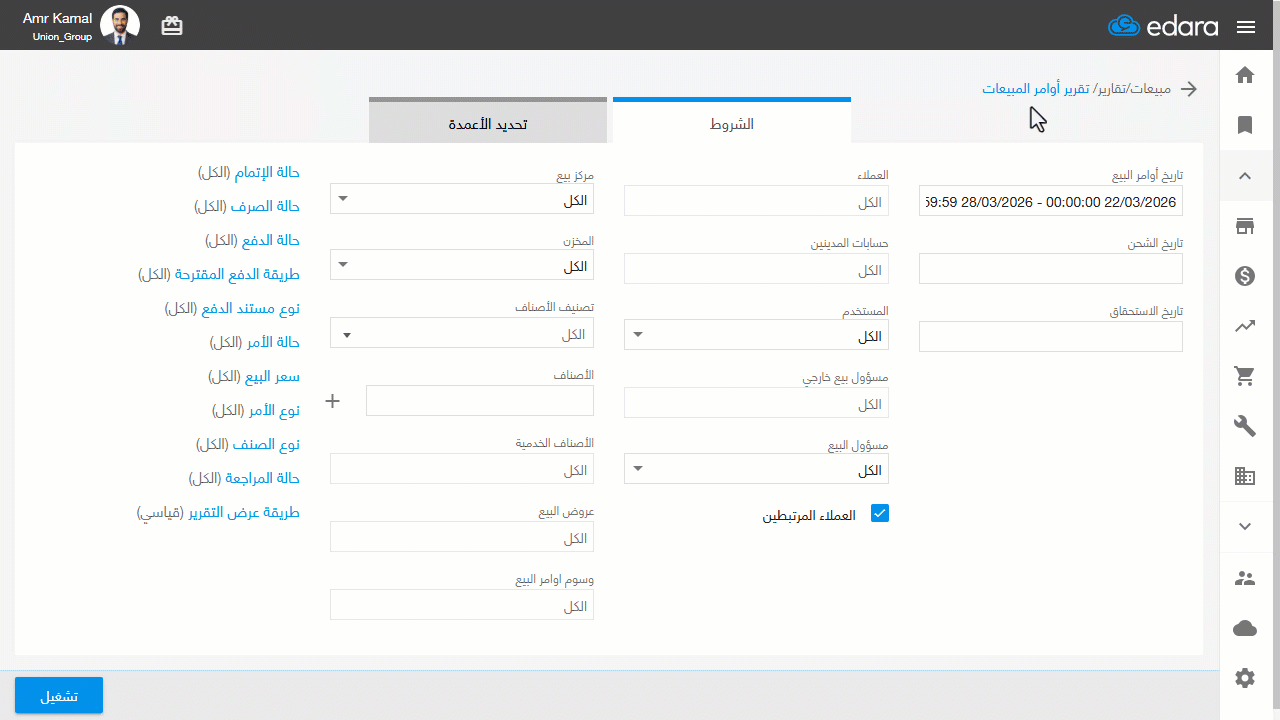Screen dimensions: 1280x720
Task: Open the people group icon in sidebar
Action: (1245, 577)
